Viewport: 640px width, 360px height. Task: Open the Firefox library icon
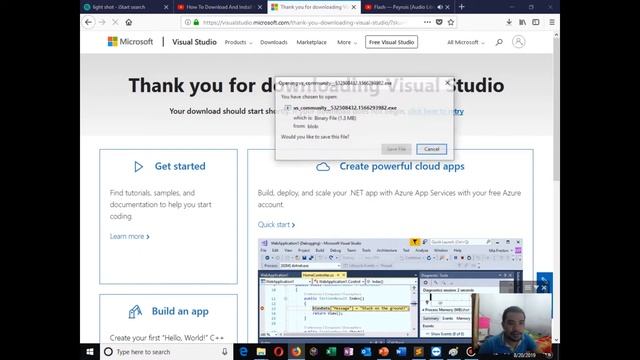pyautogui.click(x=522, y=22)
